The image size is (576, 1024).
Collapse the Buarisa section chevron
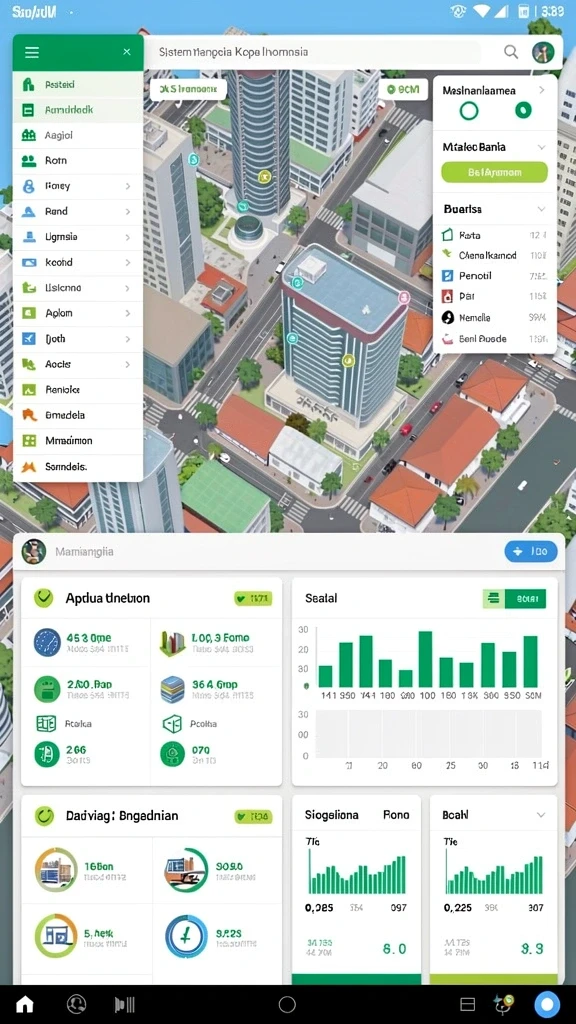point(541,210)
